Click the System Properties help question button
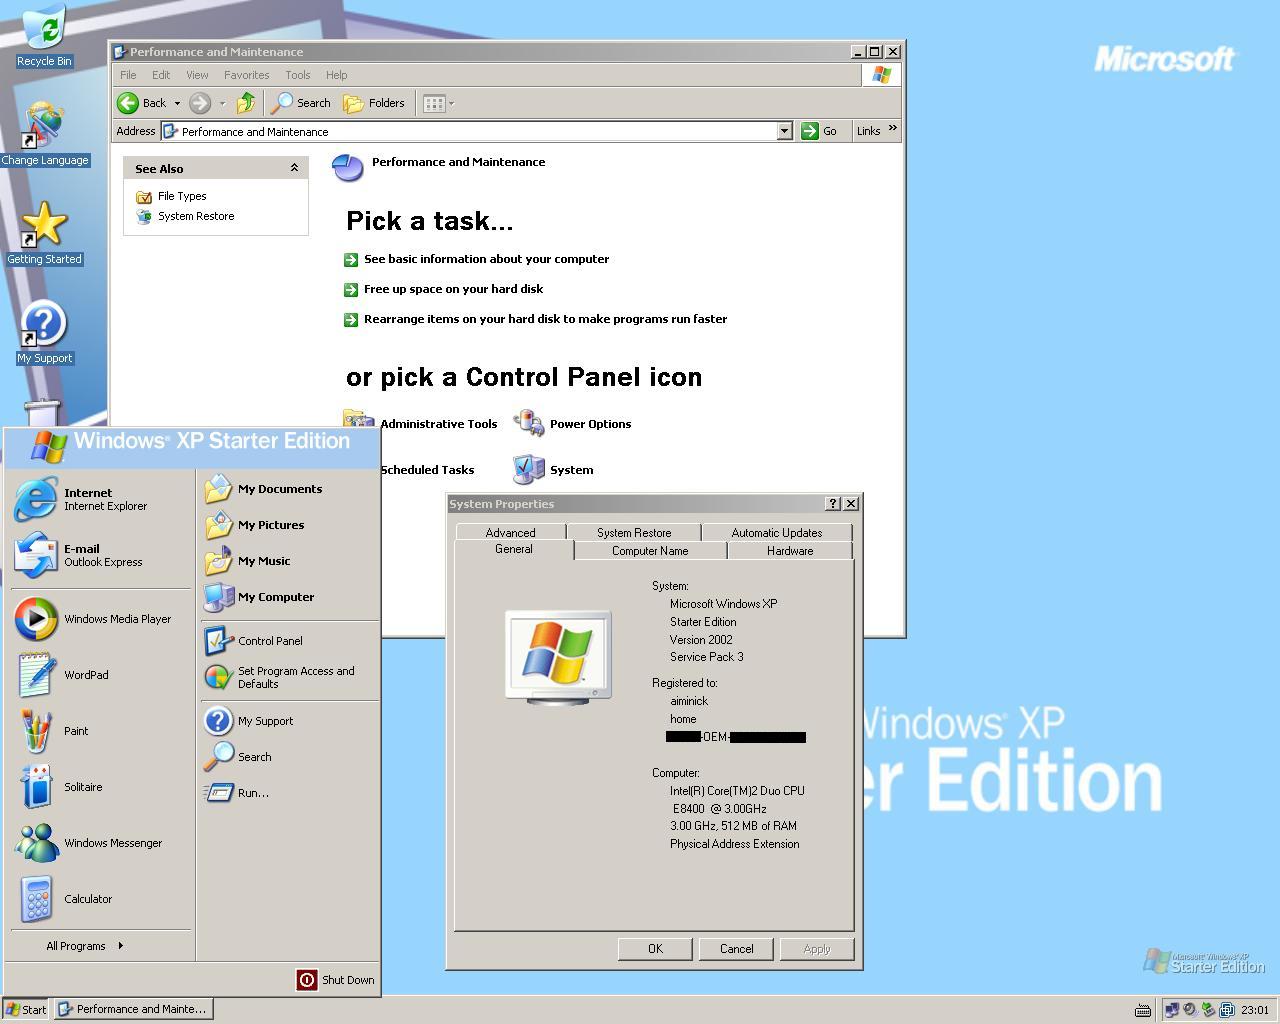This screenshot has width=1280, height=1024. (833, 503)
